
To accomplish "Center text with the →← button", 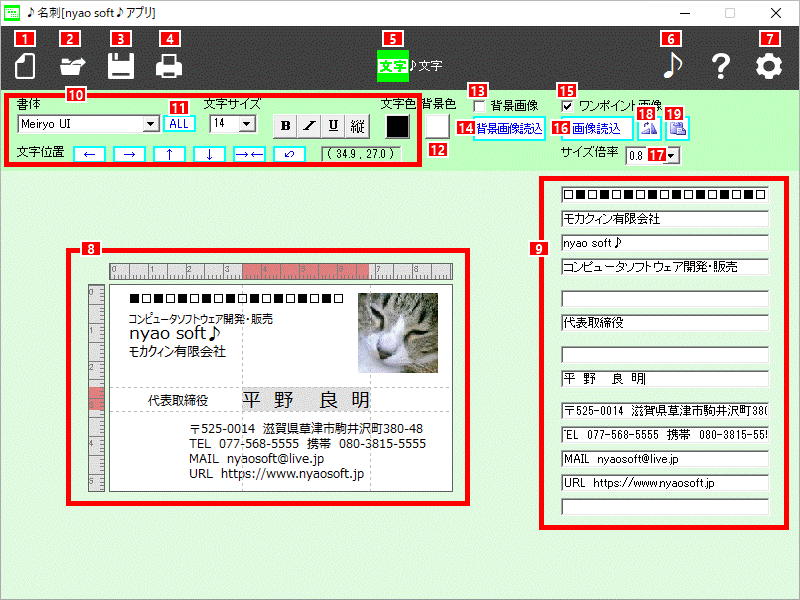I will [249, 154].
